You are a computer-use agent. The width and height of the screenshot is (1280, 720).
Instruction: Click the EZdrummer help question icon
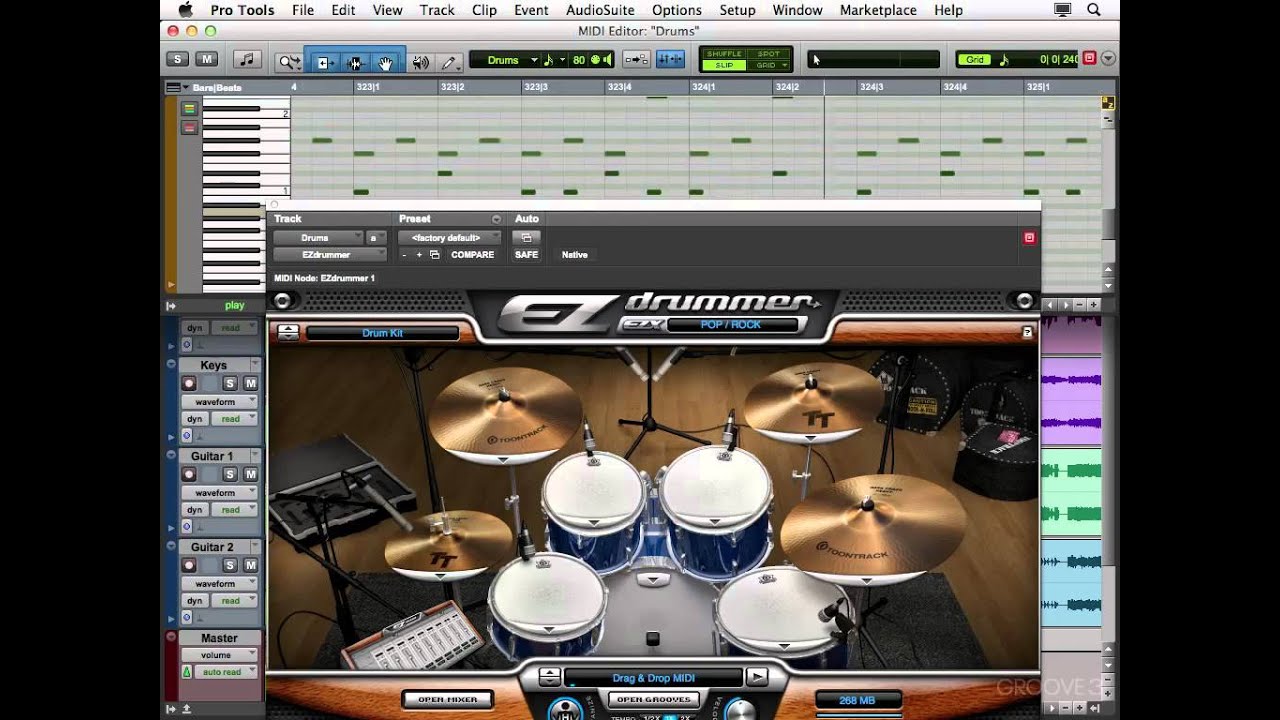tap(1027, 333)
